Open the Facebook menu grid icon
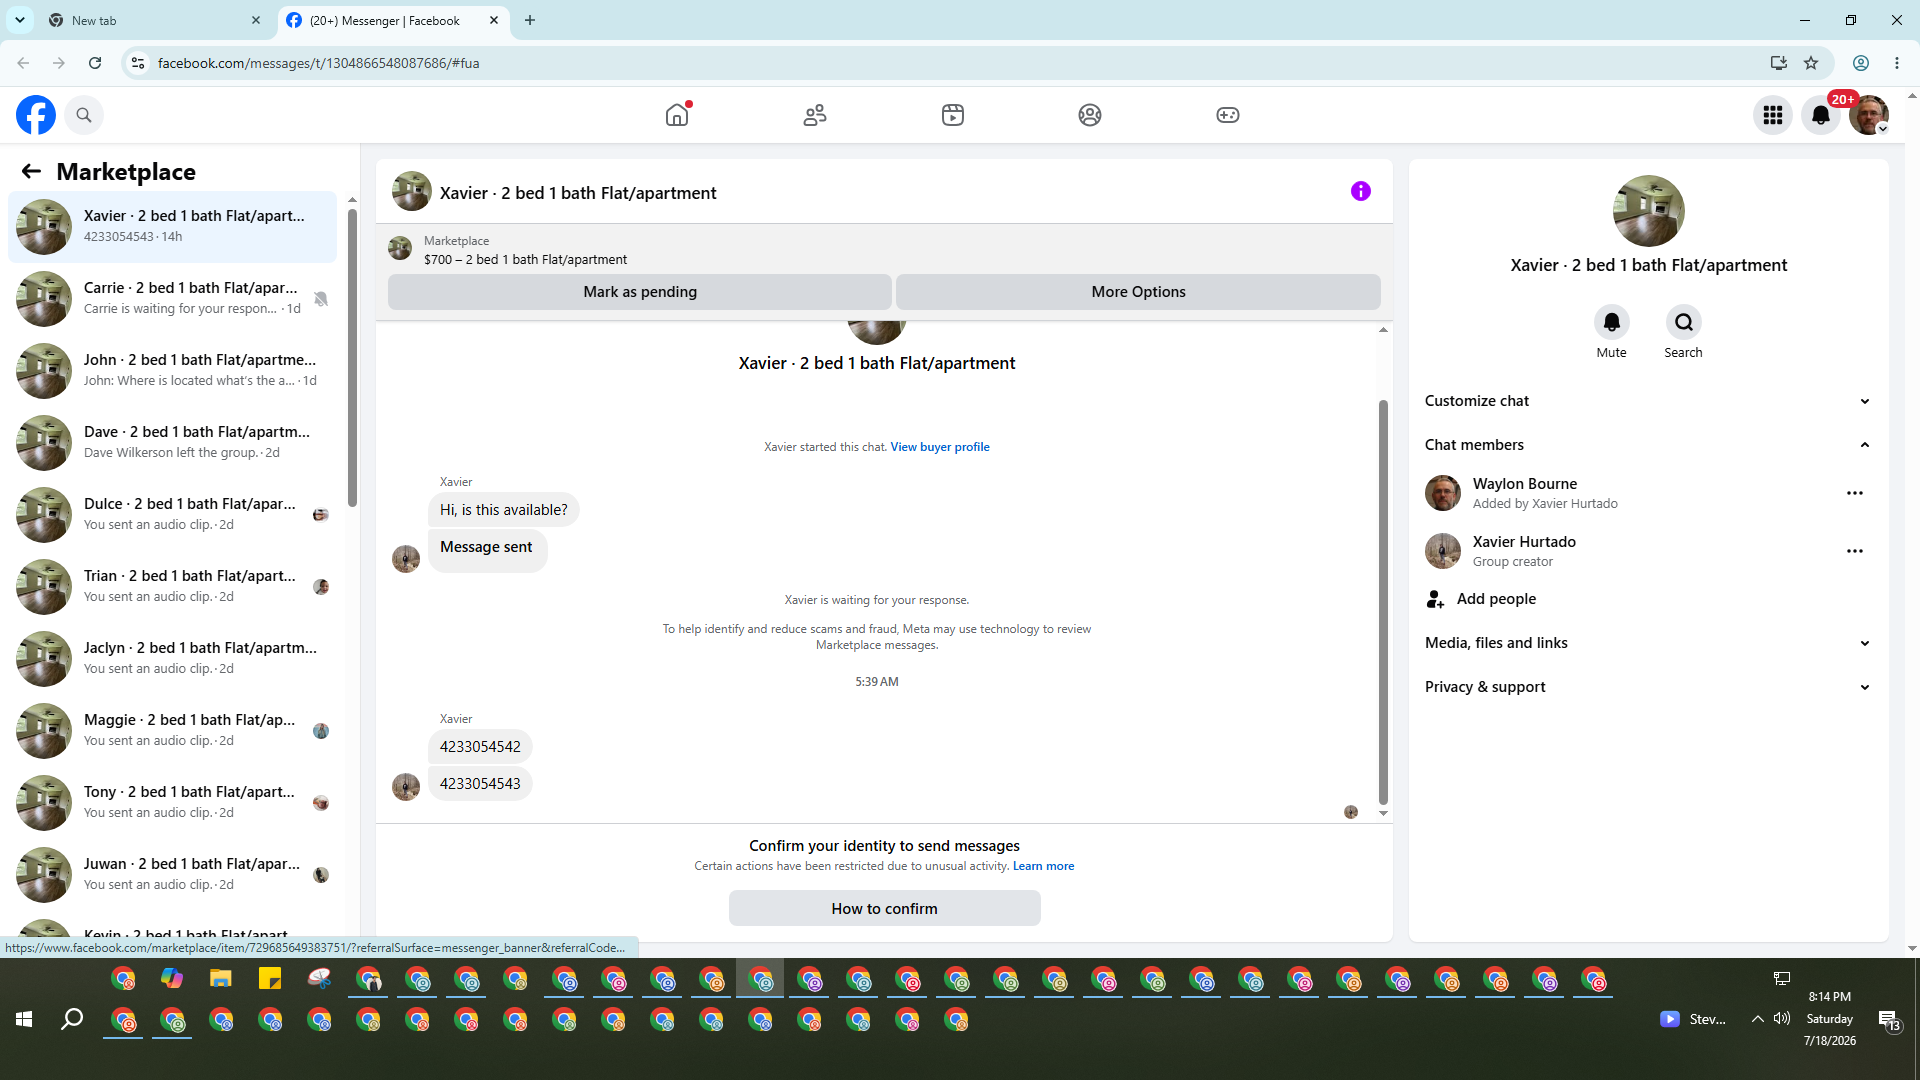The image size is (1920, 1080). tap(1773, 115)
